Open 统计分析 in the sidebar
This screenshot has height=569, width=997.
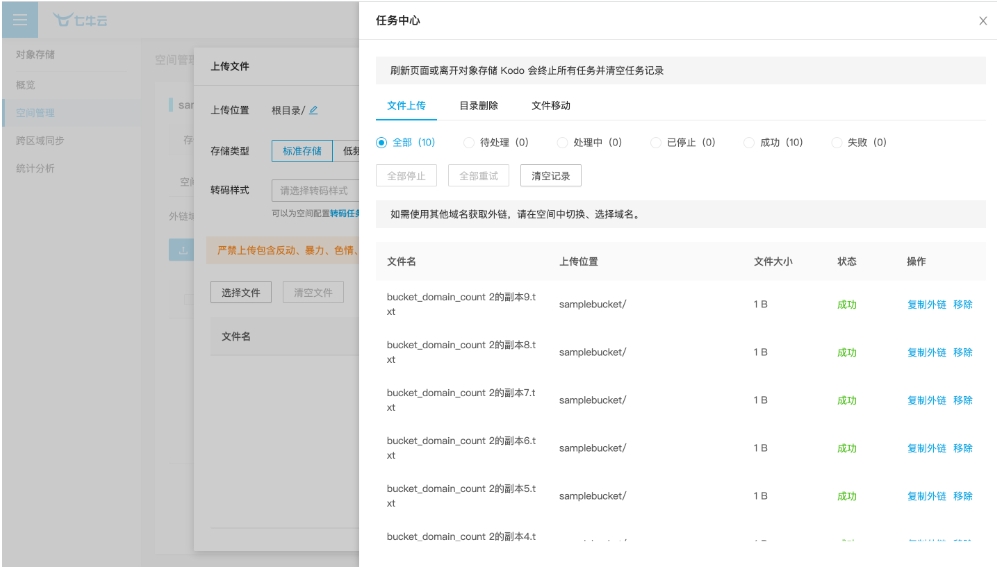tap(35, 168)
